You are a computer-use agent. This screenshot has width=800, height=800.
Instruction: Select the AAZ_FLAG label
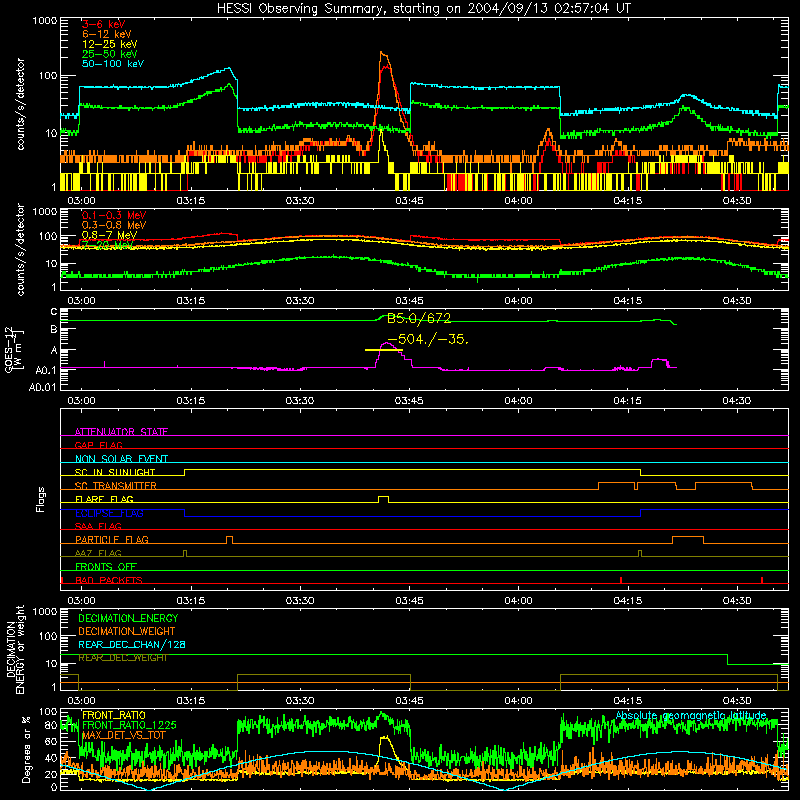click(x=98, y=553)
